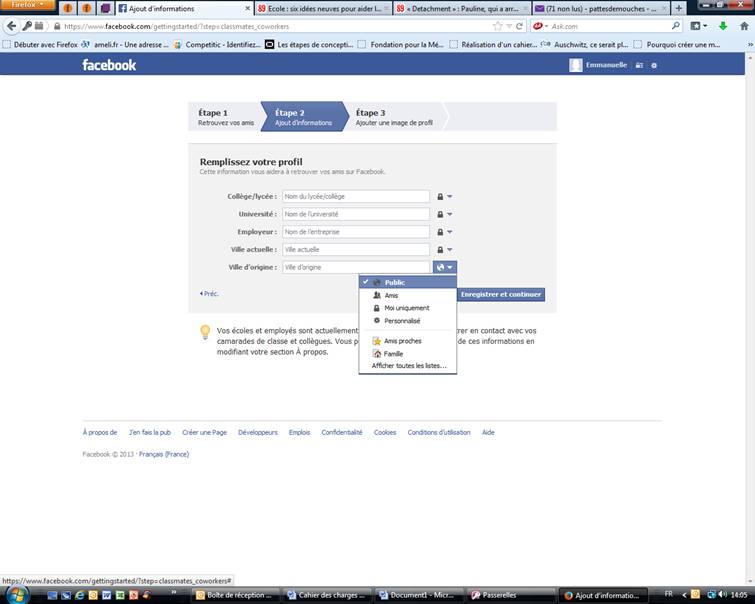This screenshot has height=604, width=755.
Task: Switch to the Ecole six idées neuves tab
Action: pyautogui.click(x=324, y=8)
